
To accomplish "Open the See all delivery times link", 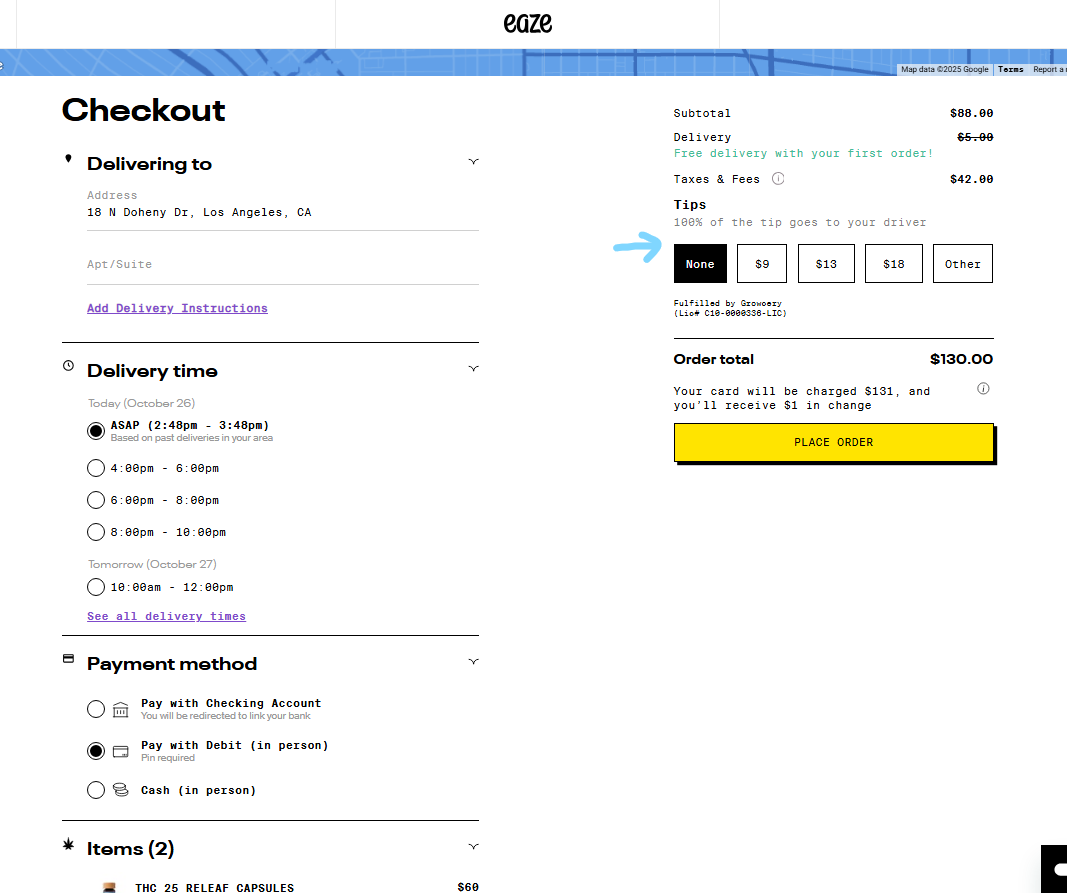I will click(166, 616).
